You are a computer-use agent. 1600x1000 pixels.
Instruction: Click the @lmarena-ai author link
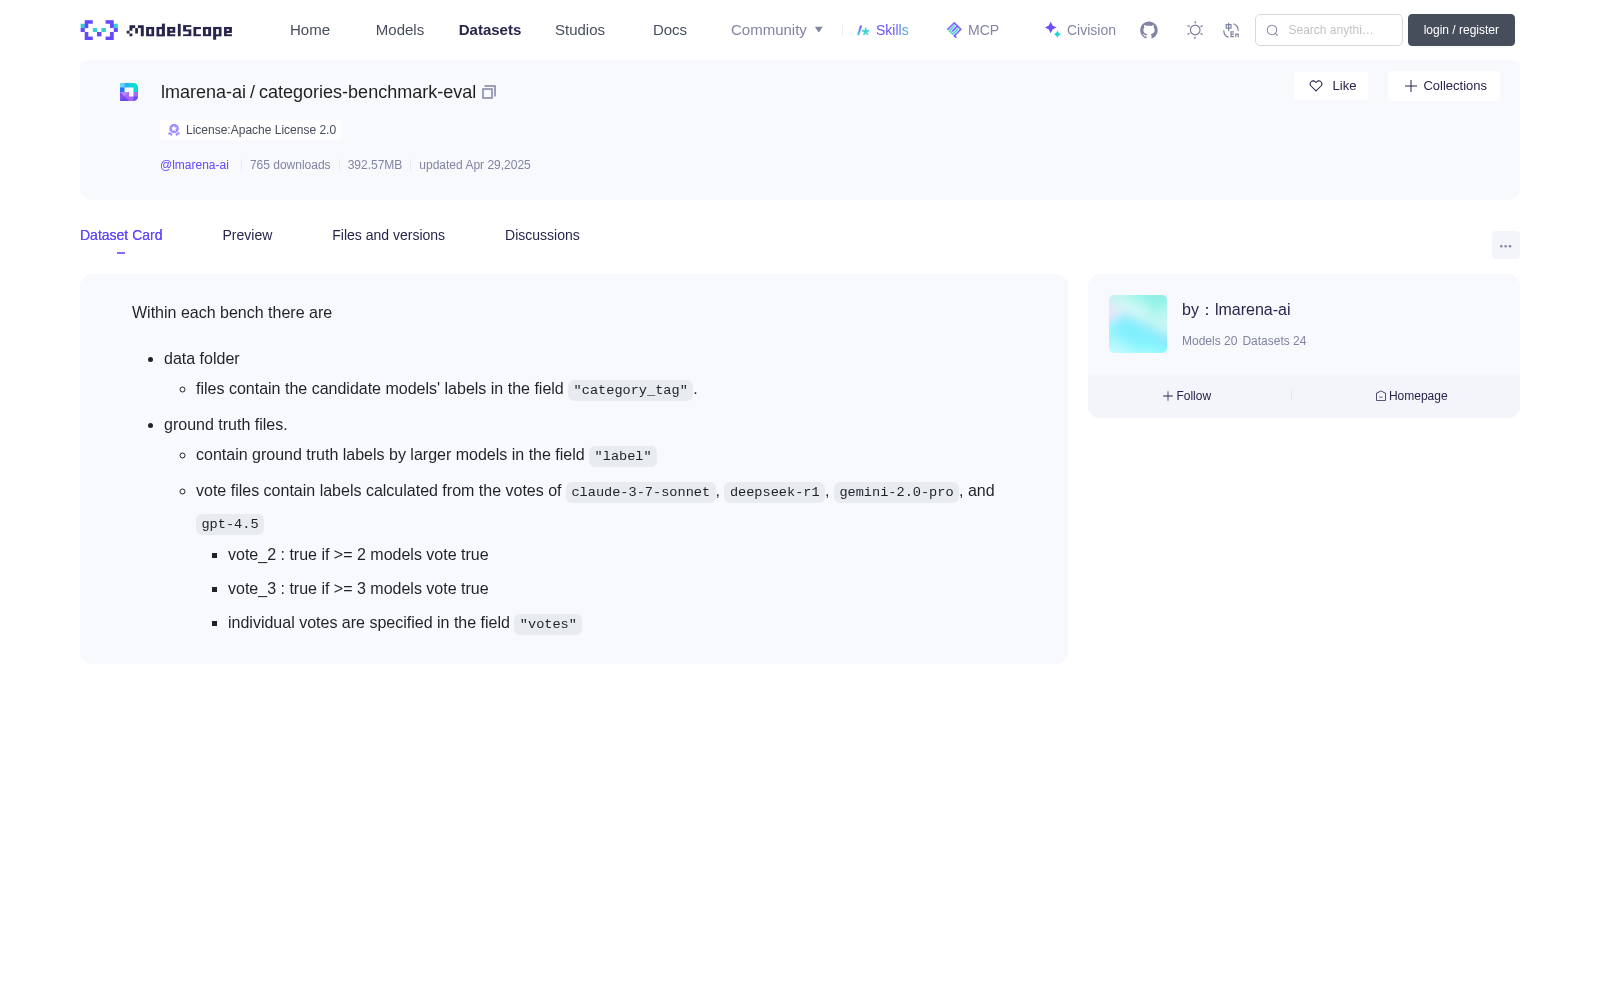click(x=194, y=165)
